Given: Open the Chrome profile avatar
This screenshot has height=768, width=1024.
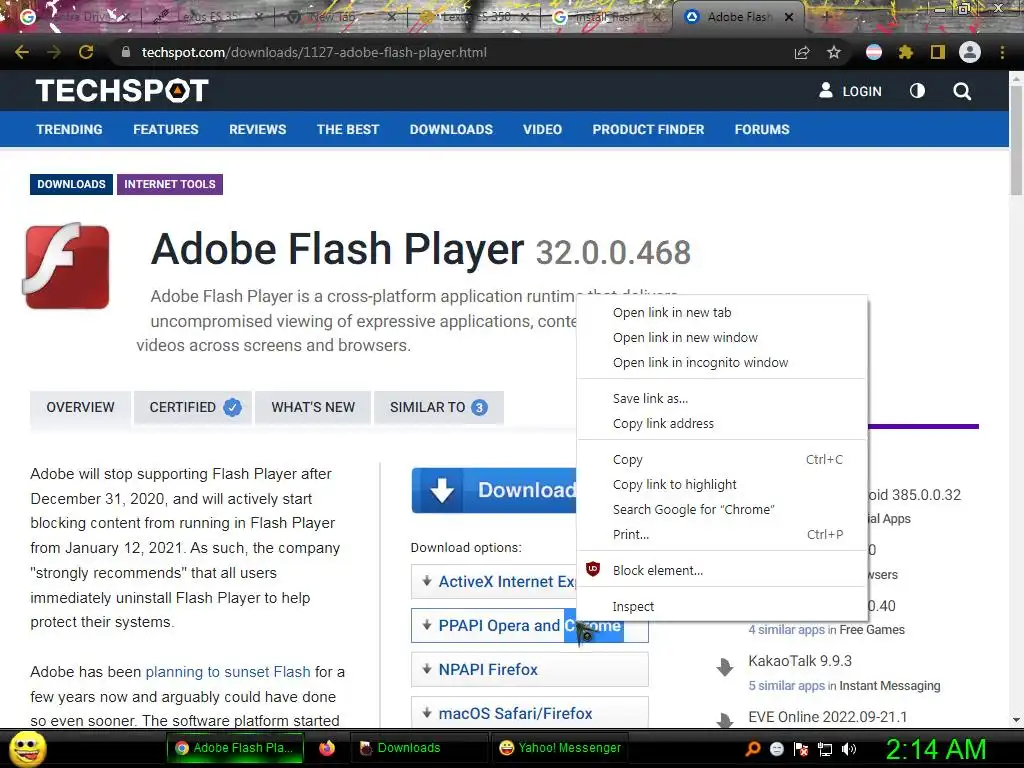Looking at the screenshot, I should coord(970,52).
